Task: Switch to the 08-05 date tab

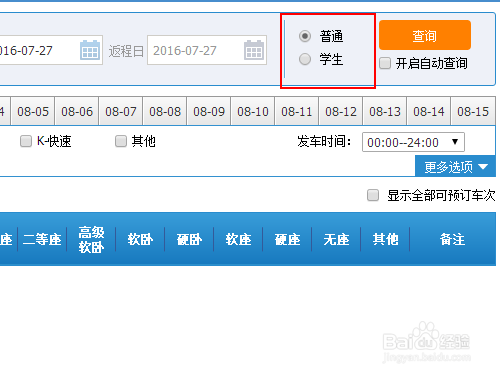Action: click(x=33, y=111)
